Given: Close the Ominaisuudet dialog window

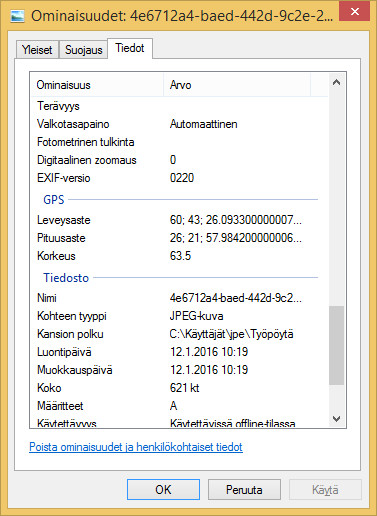Looking at the screenshot, I should coord(354,11).
